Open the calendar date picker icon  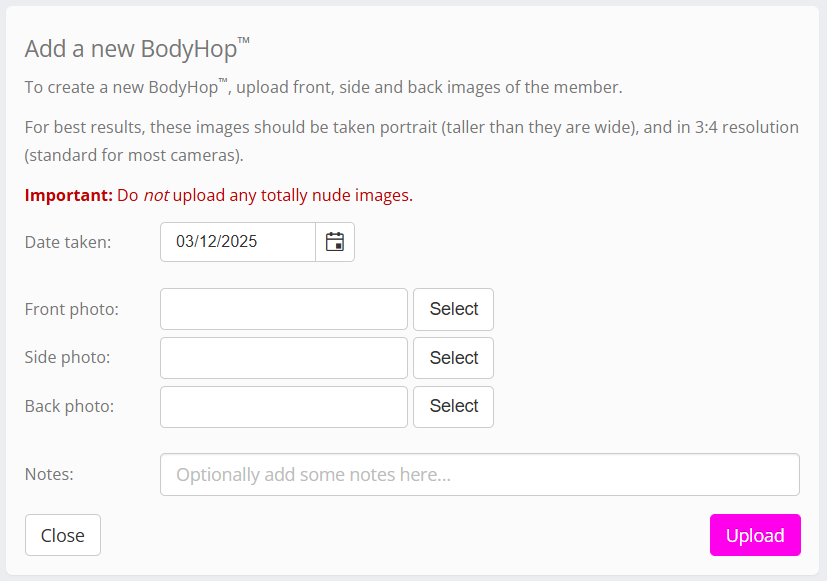point(335,242)
